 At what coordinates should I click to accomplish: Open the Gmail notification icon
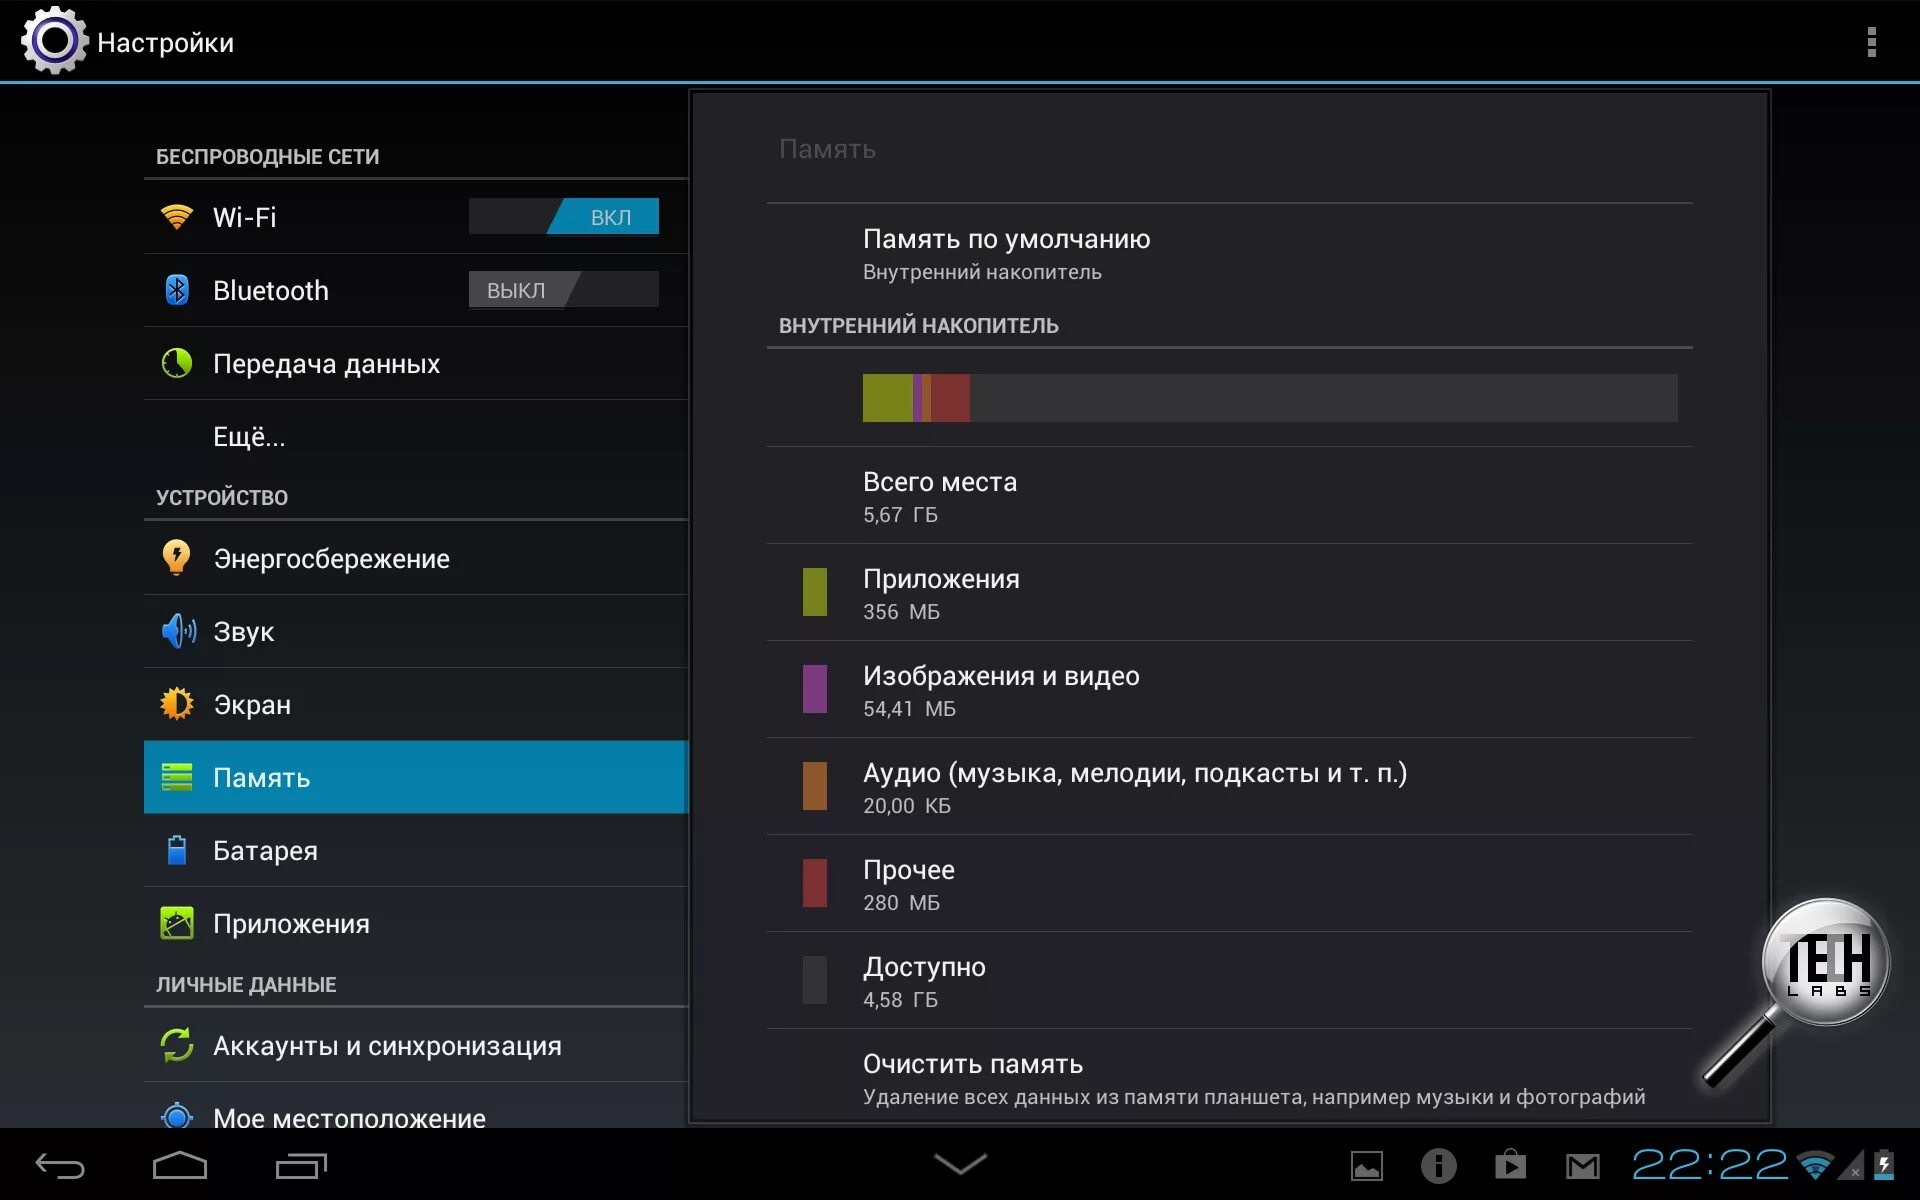pos(1582,1165)
